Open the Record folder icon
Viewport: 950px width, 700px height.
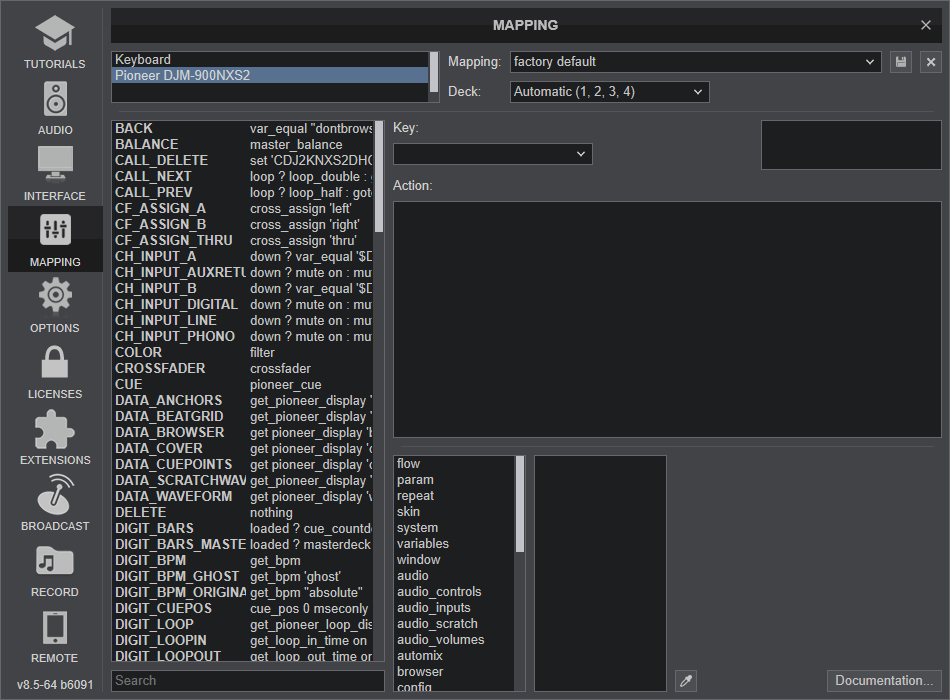point(55,569)
